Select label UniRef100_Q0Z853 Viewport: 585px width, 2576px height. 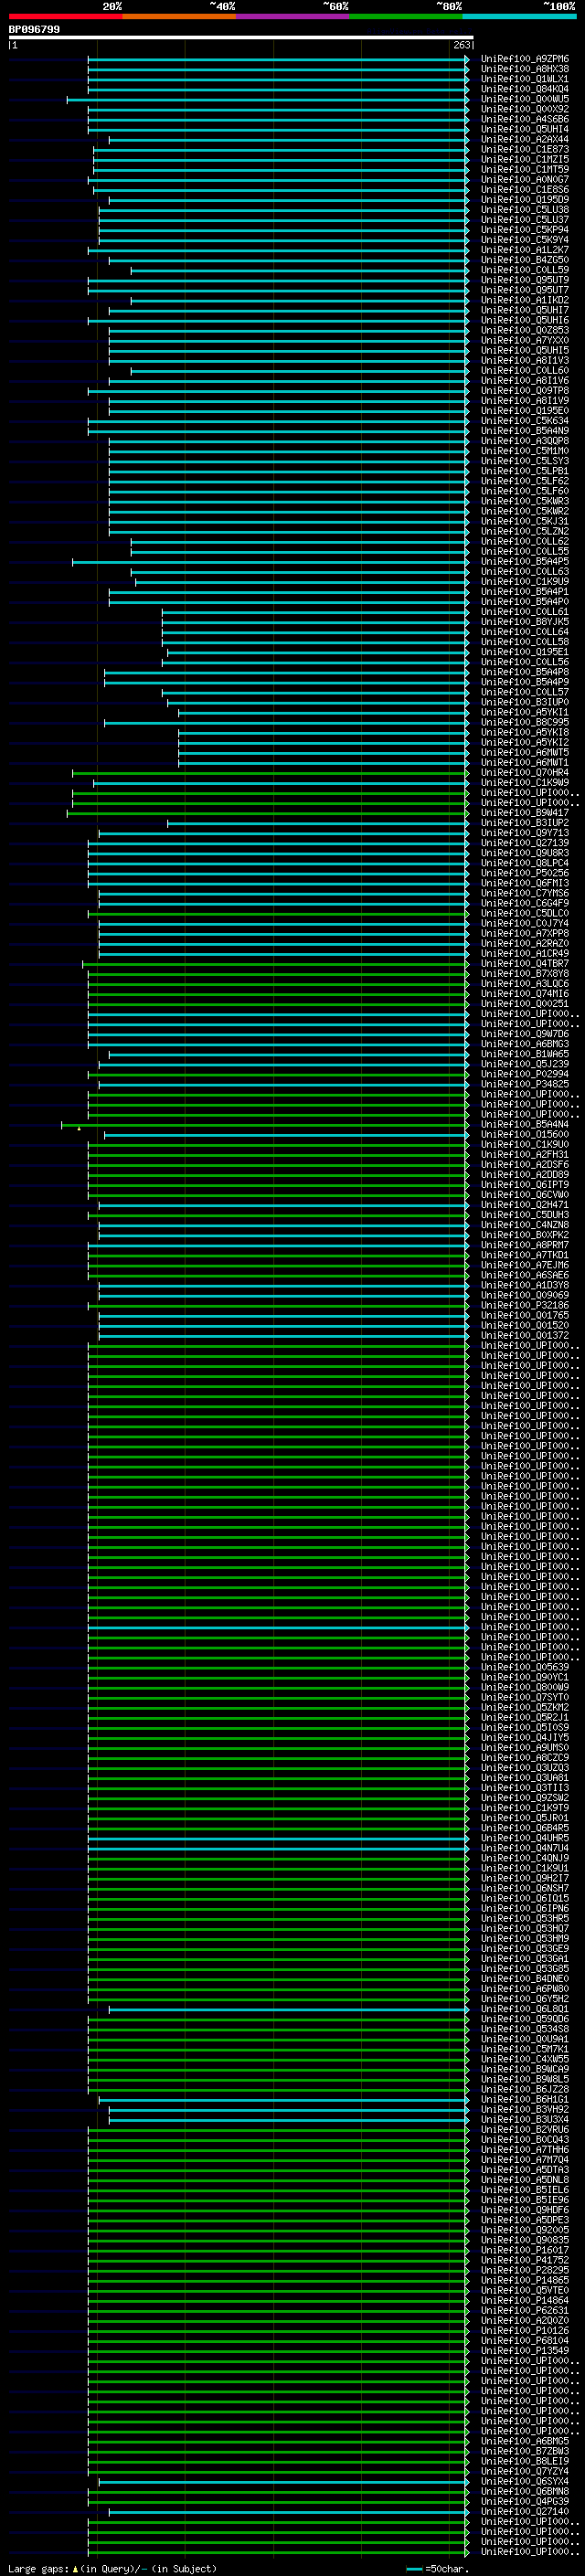(524, 330)
